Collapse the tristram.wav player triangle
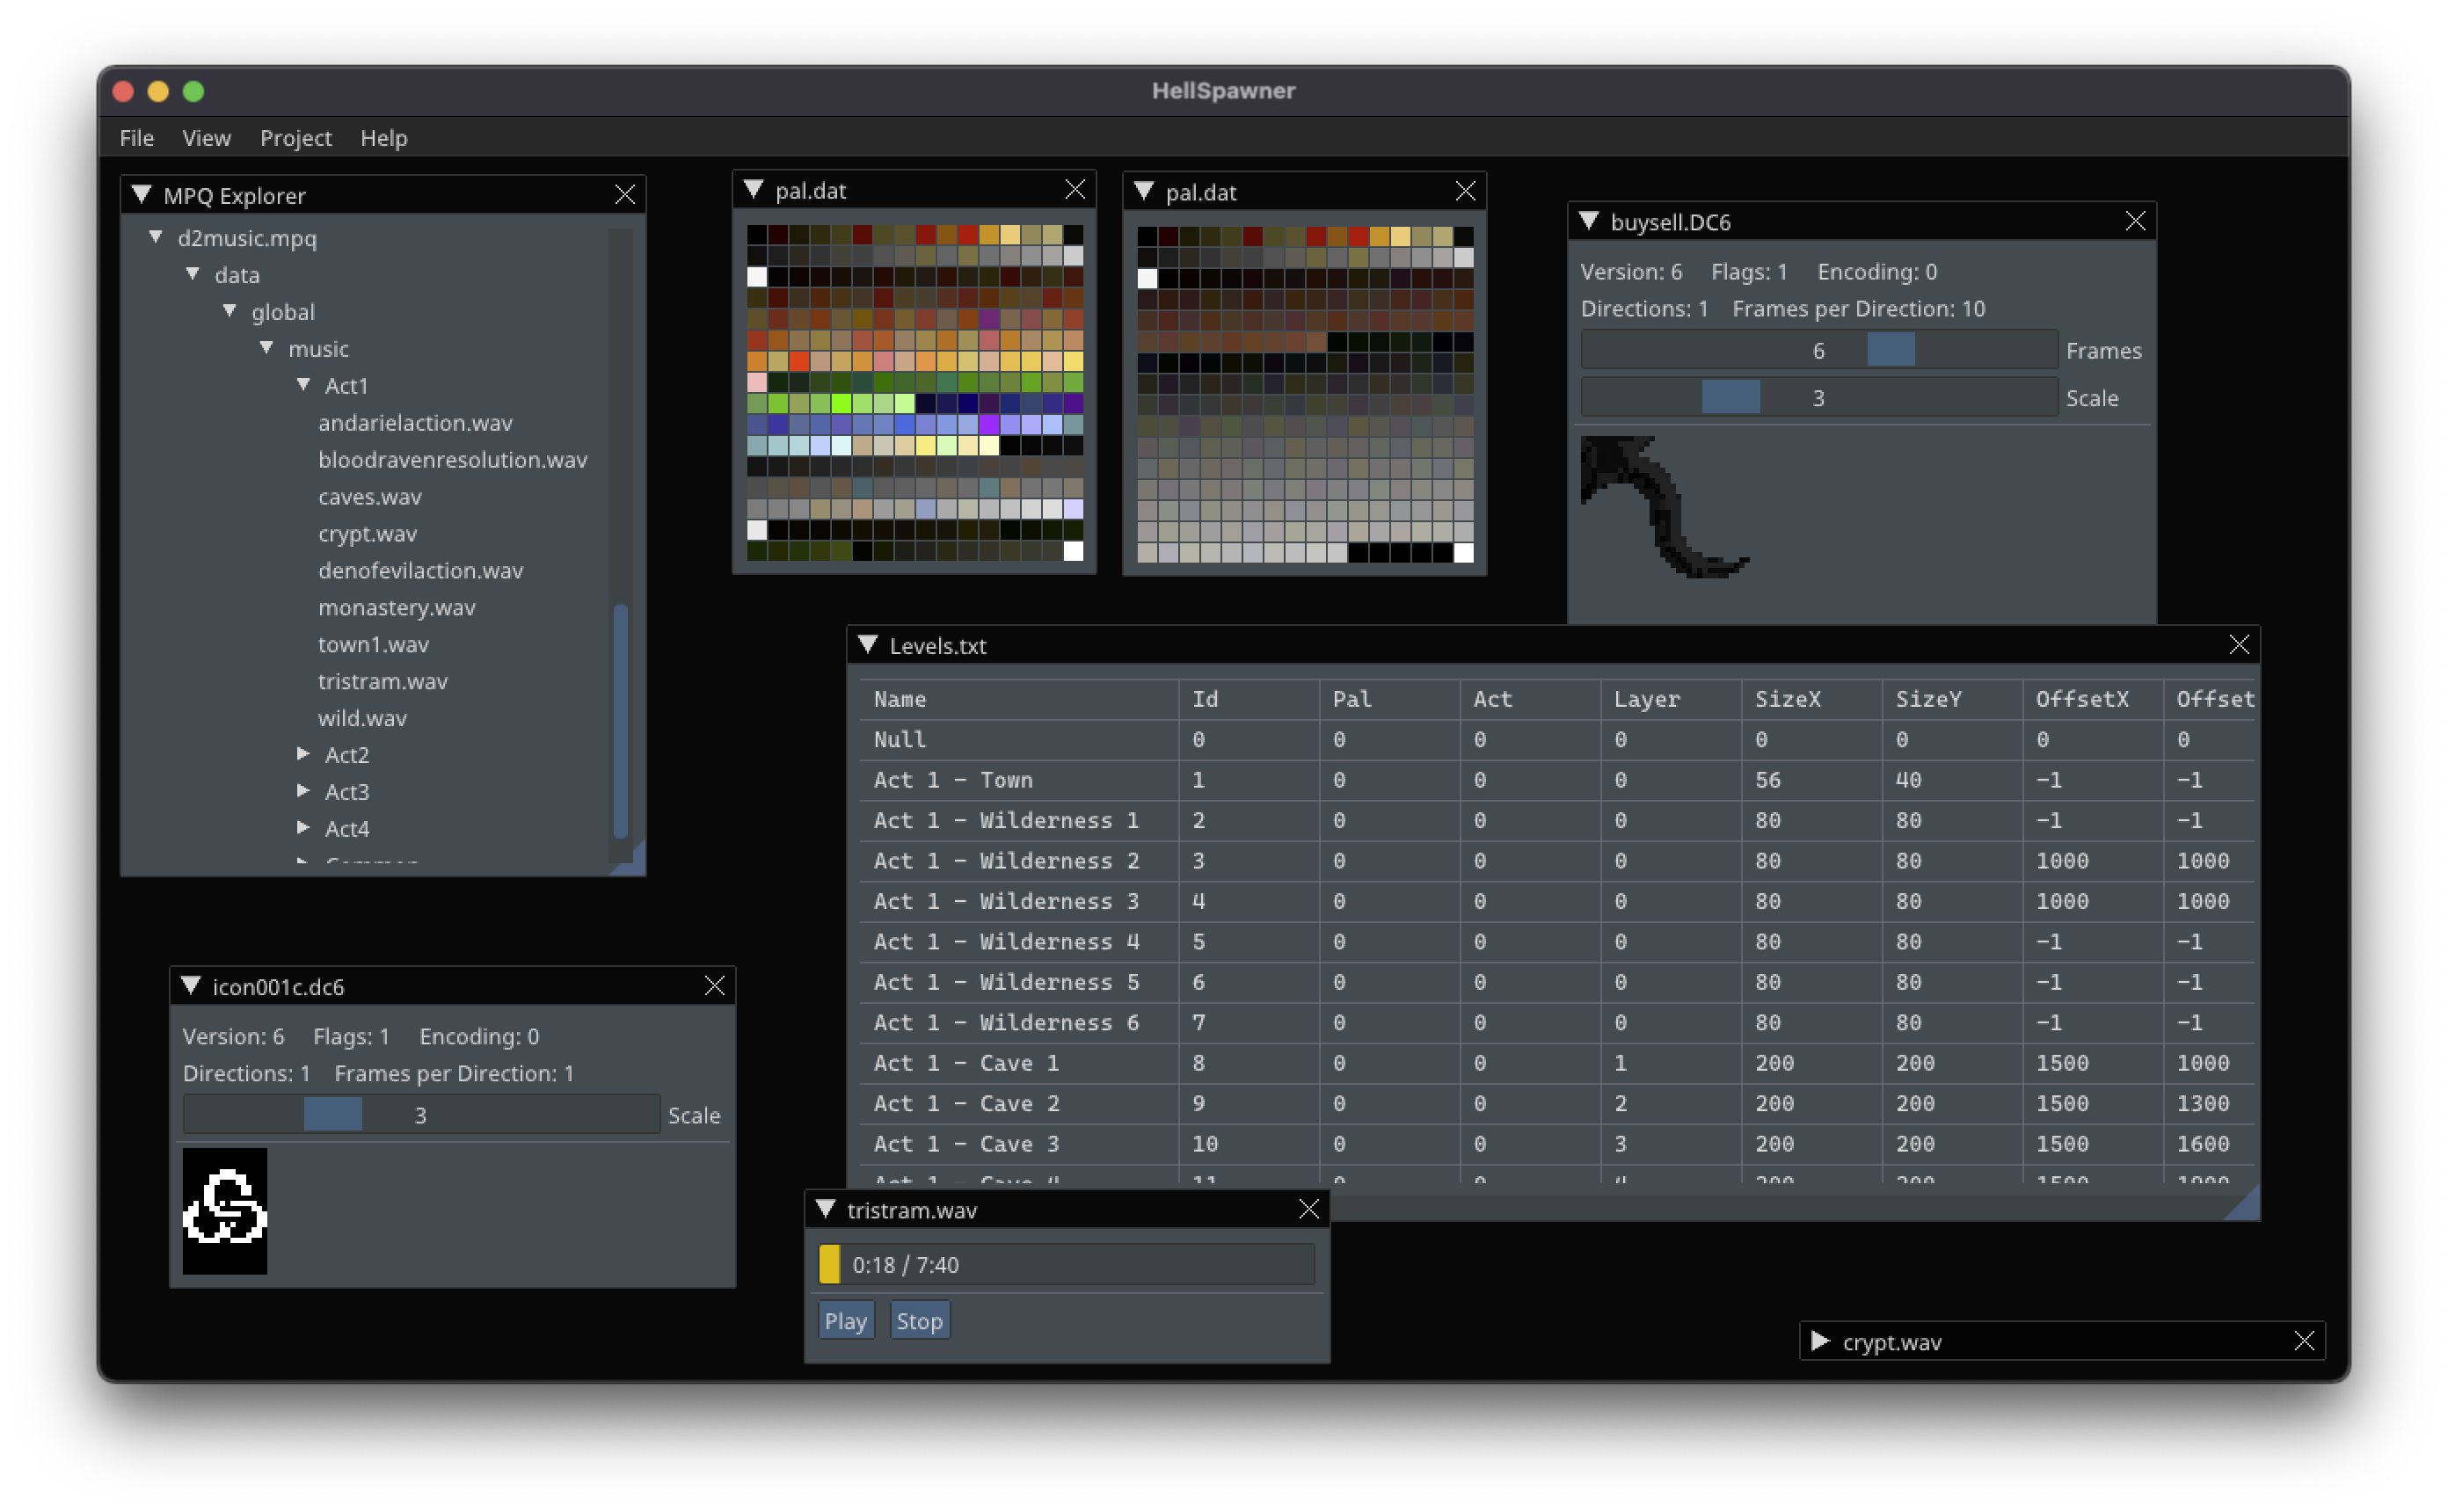 826,1209
